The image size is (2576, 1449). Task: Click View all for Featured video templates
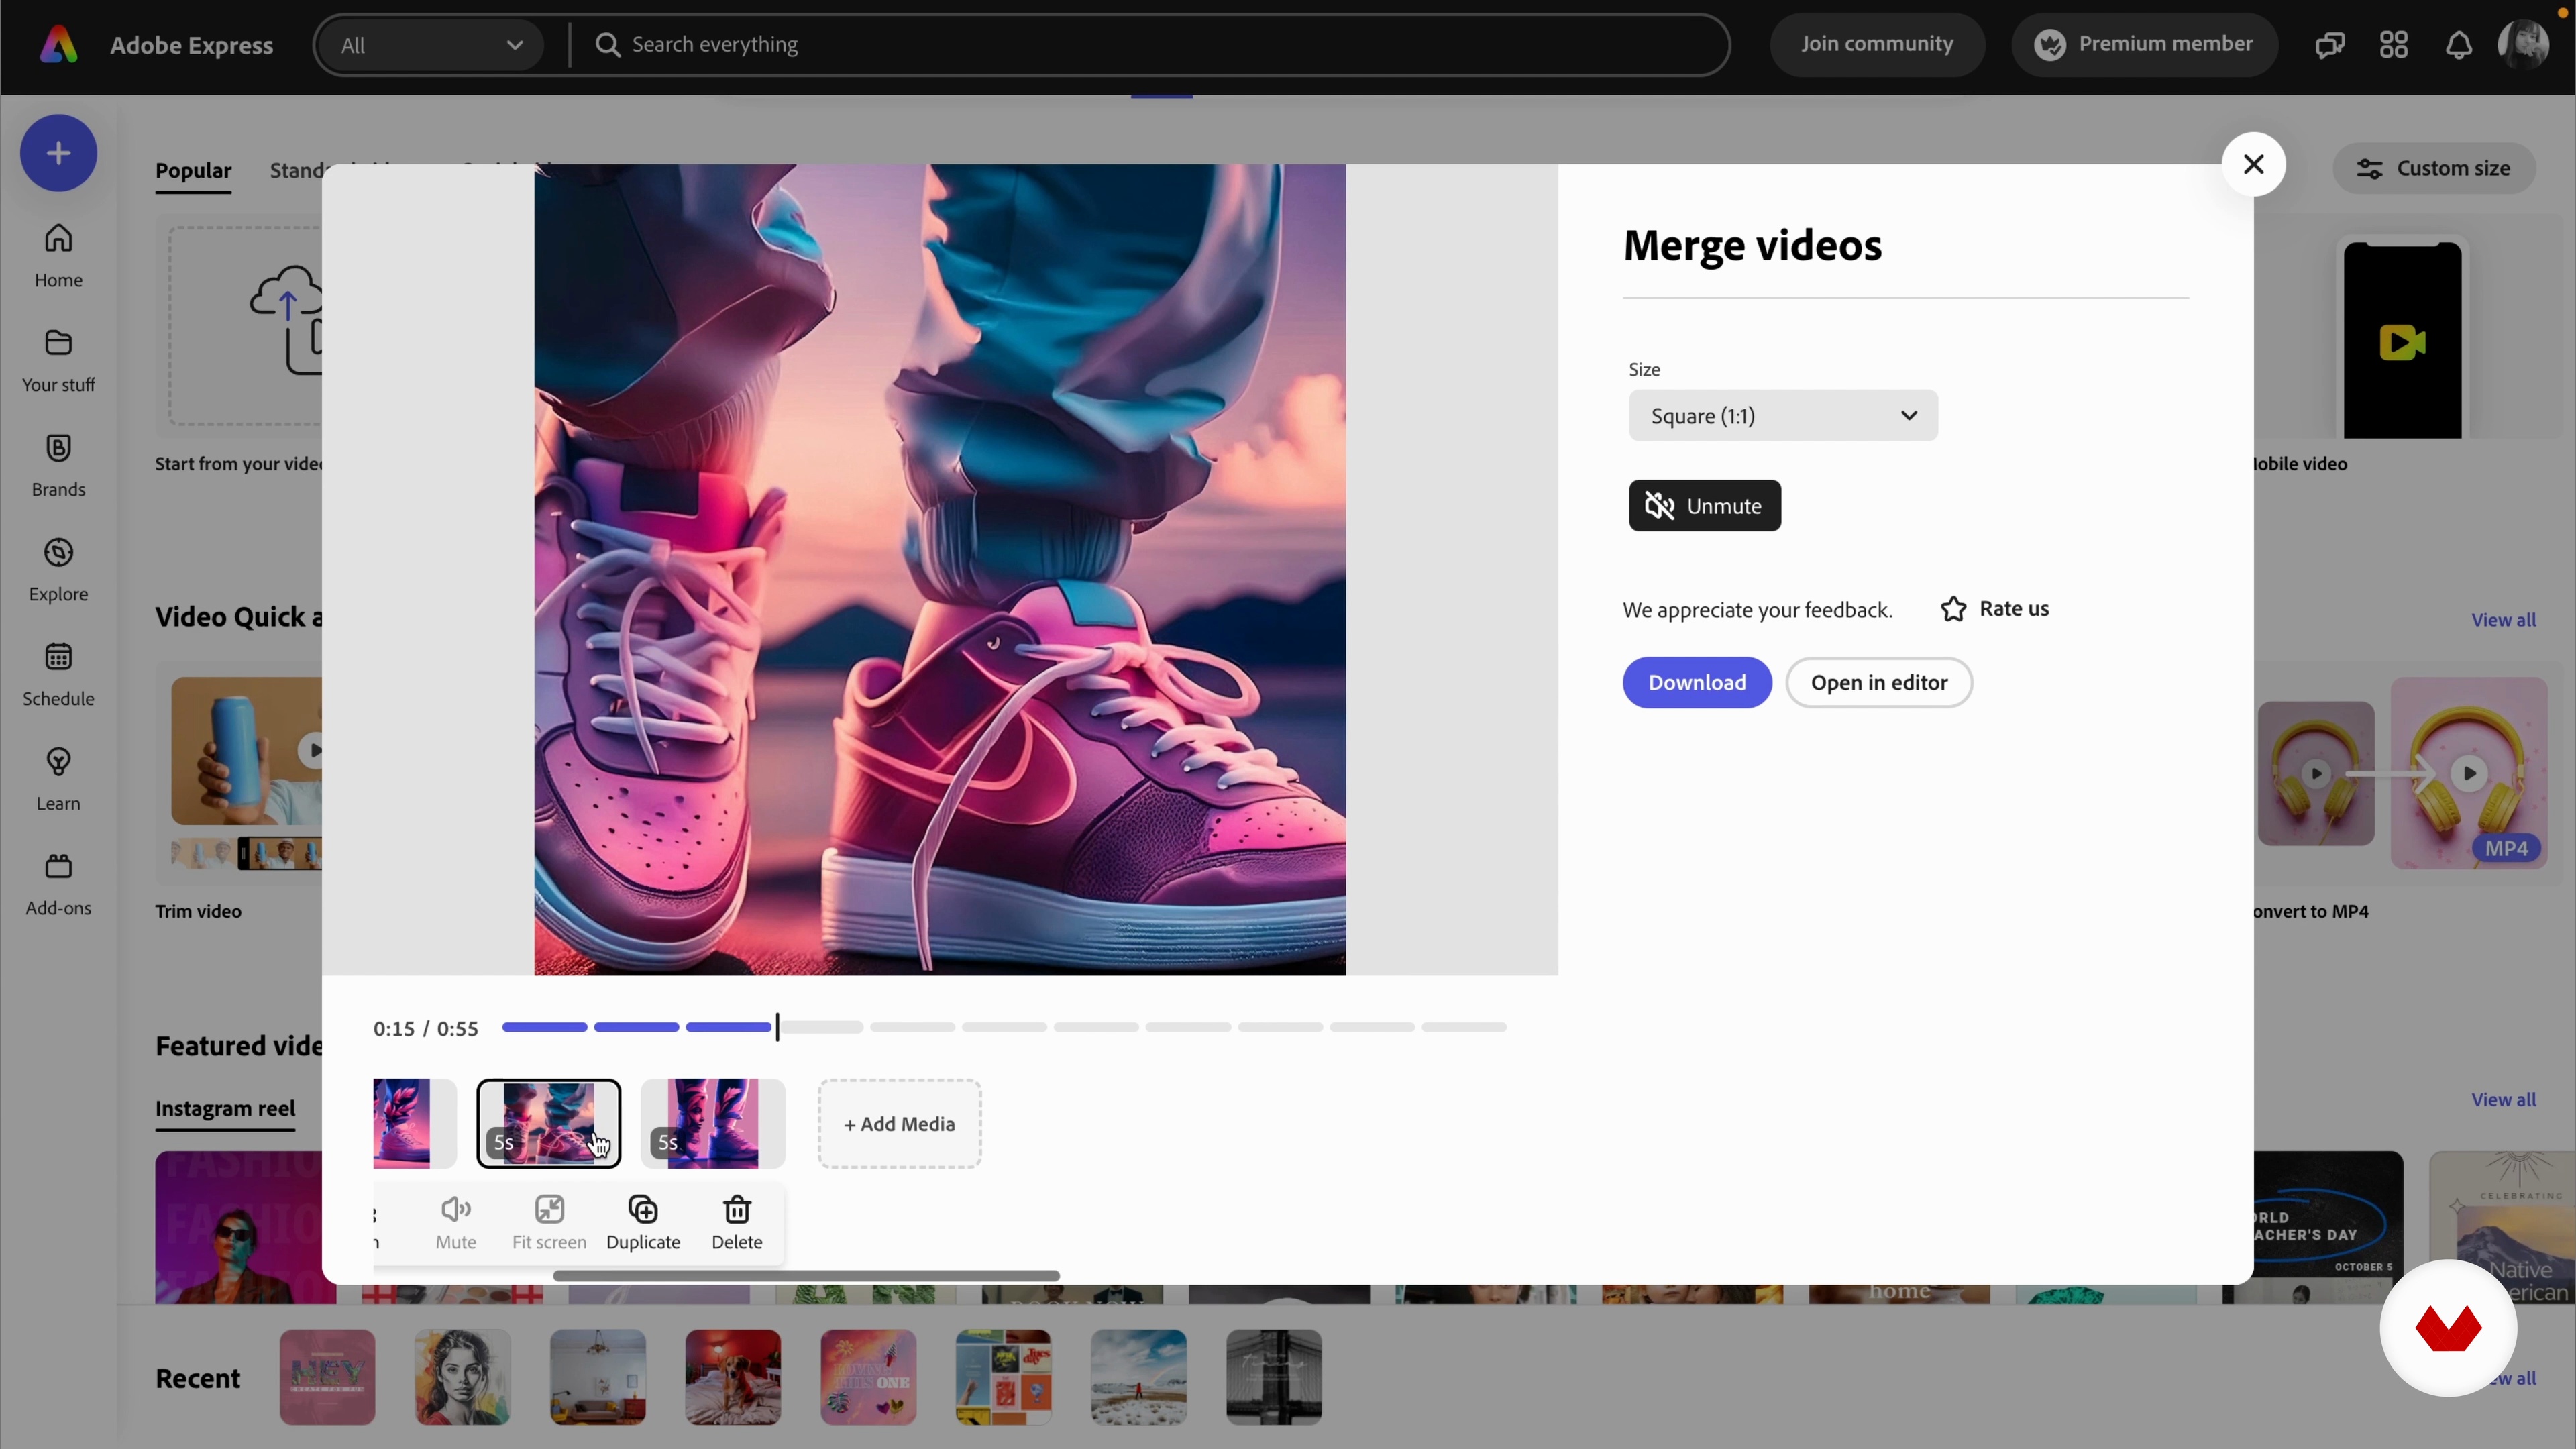pyautogui.click(x=2503, y=1100)
